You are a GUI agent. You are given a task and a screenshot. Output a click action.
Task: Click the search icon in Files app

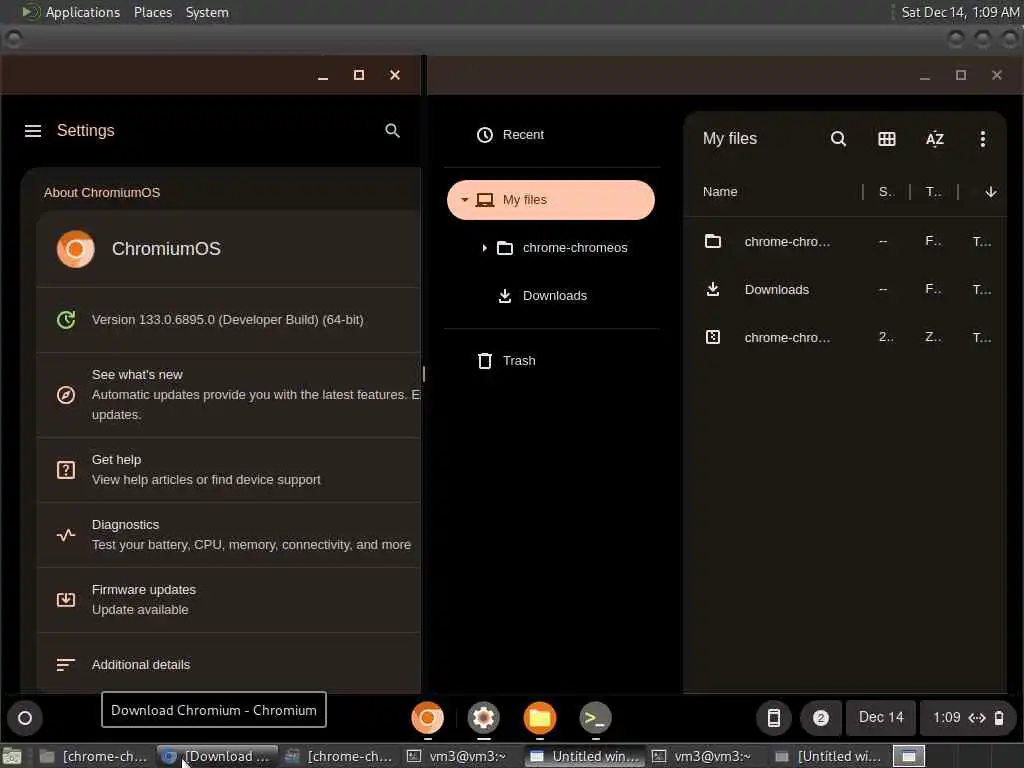[x=838, y=138]
